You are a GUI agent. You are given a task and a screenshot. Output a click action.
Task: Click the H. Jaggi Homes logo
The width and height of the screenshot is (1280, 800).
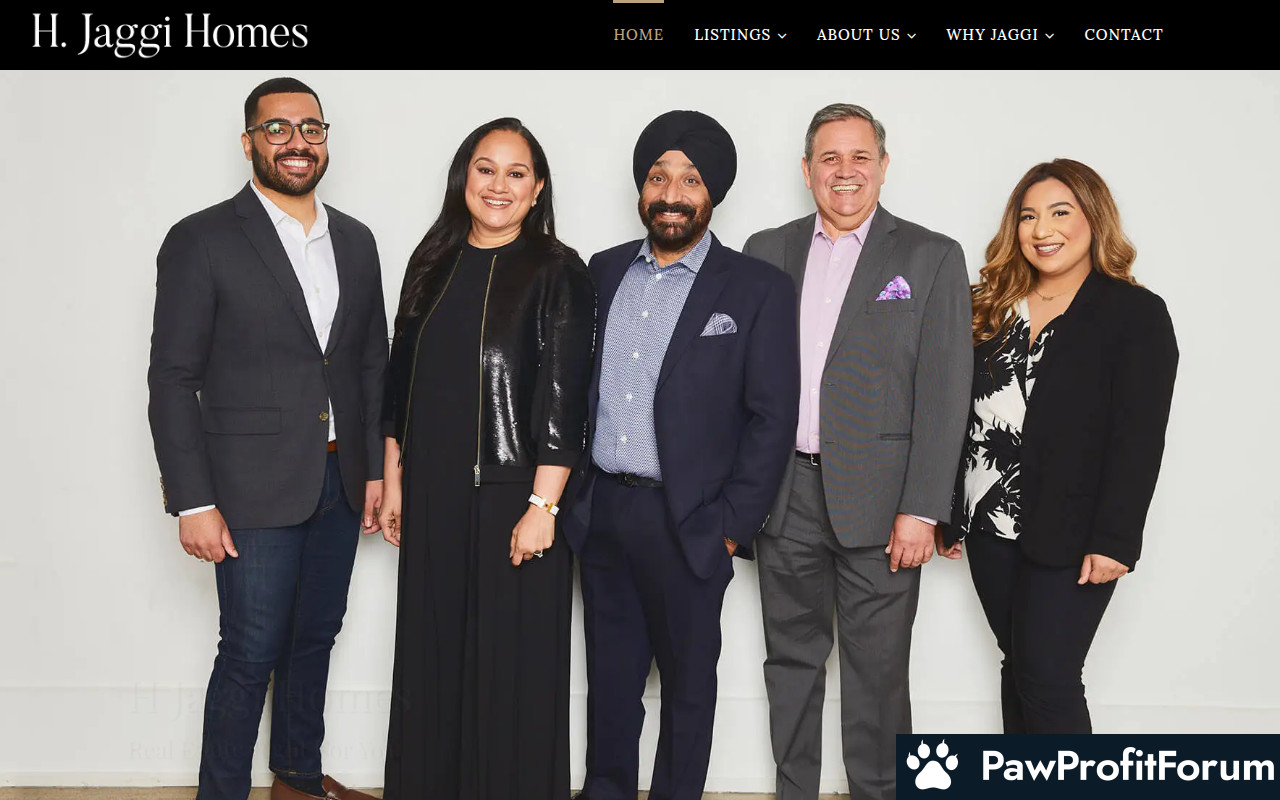[x=169, y=34]
